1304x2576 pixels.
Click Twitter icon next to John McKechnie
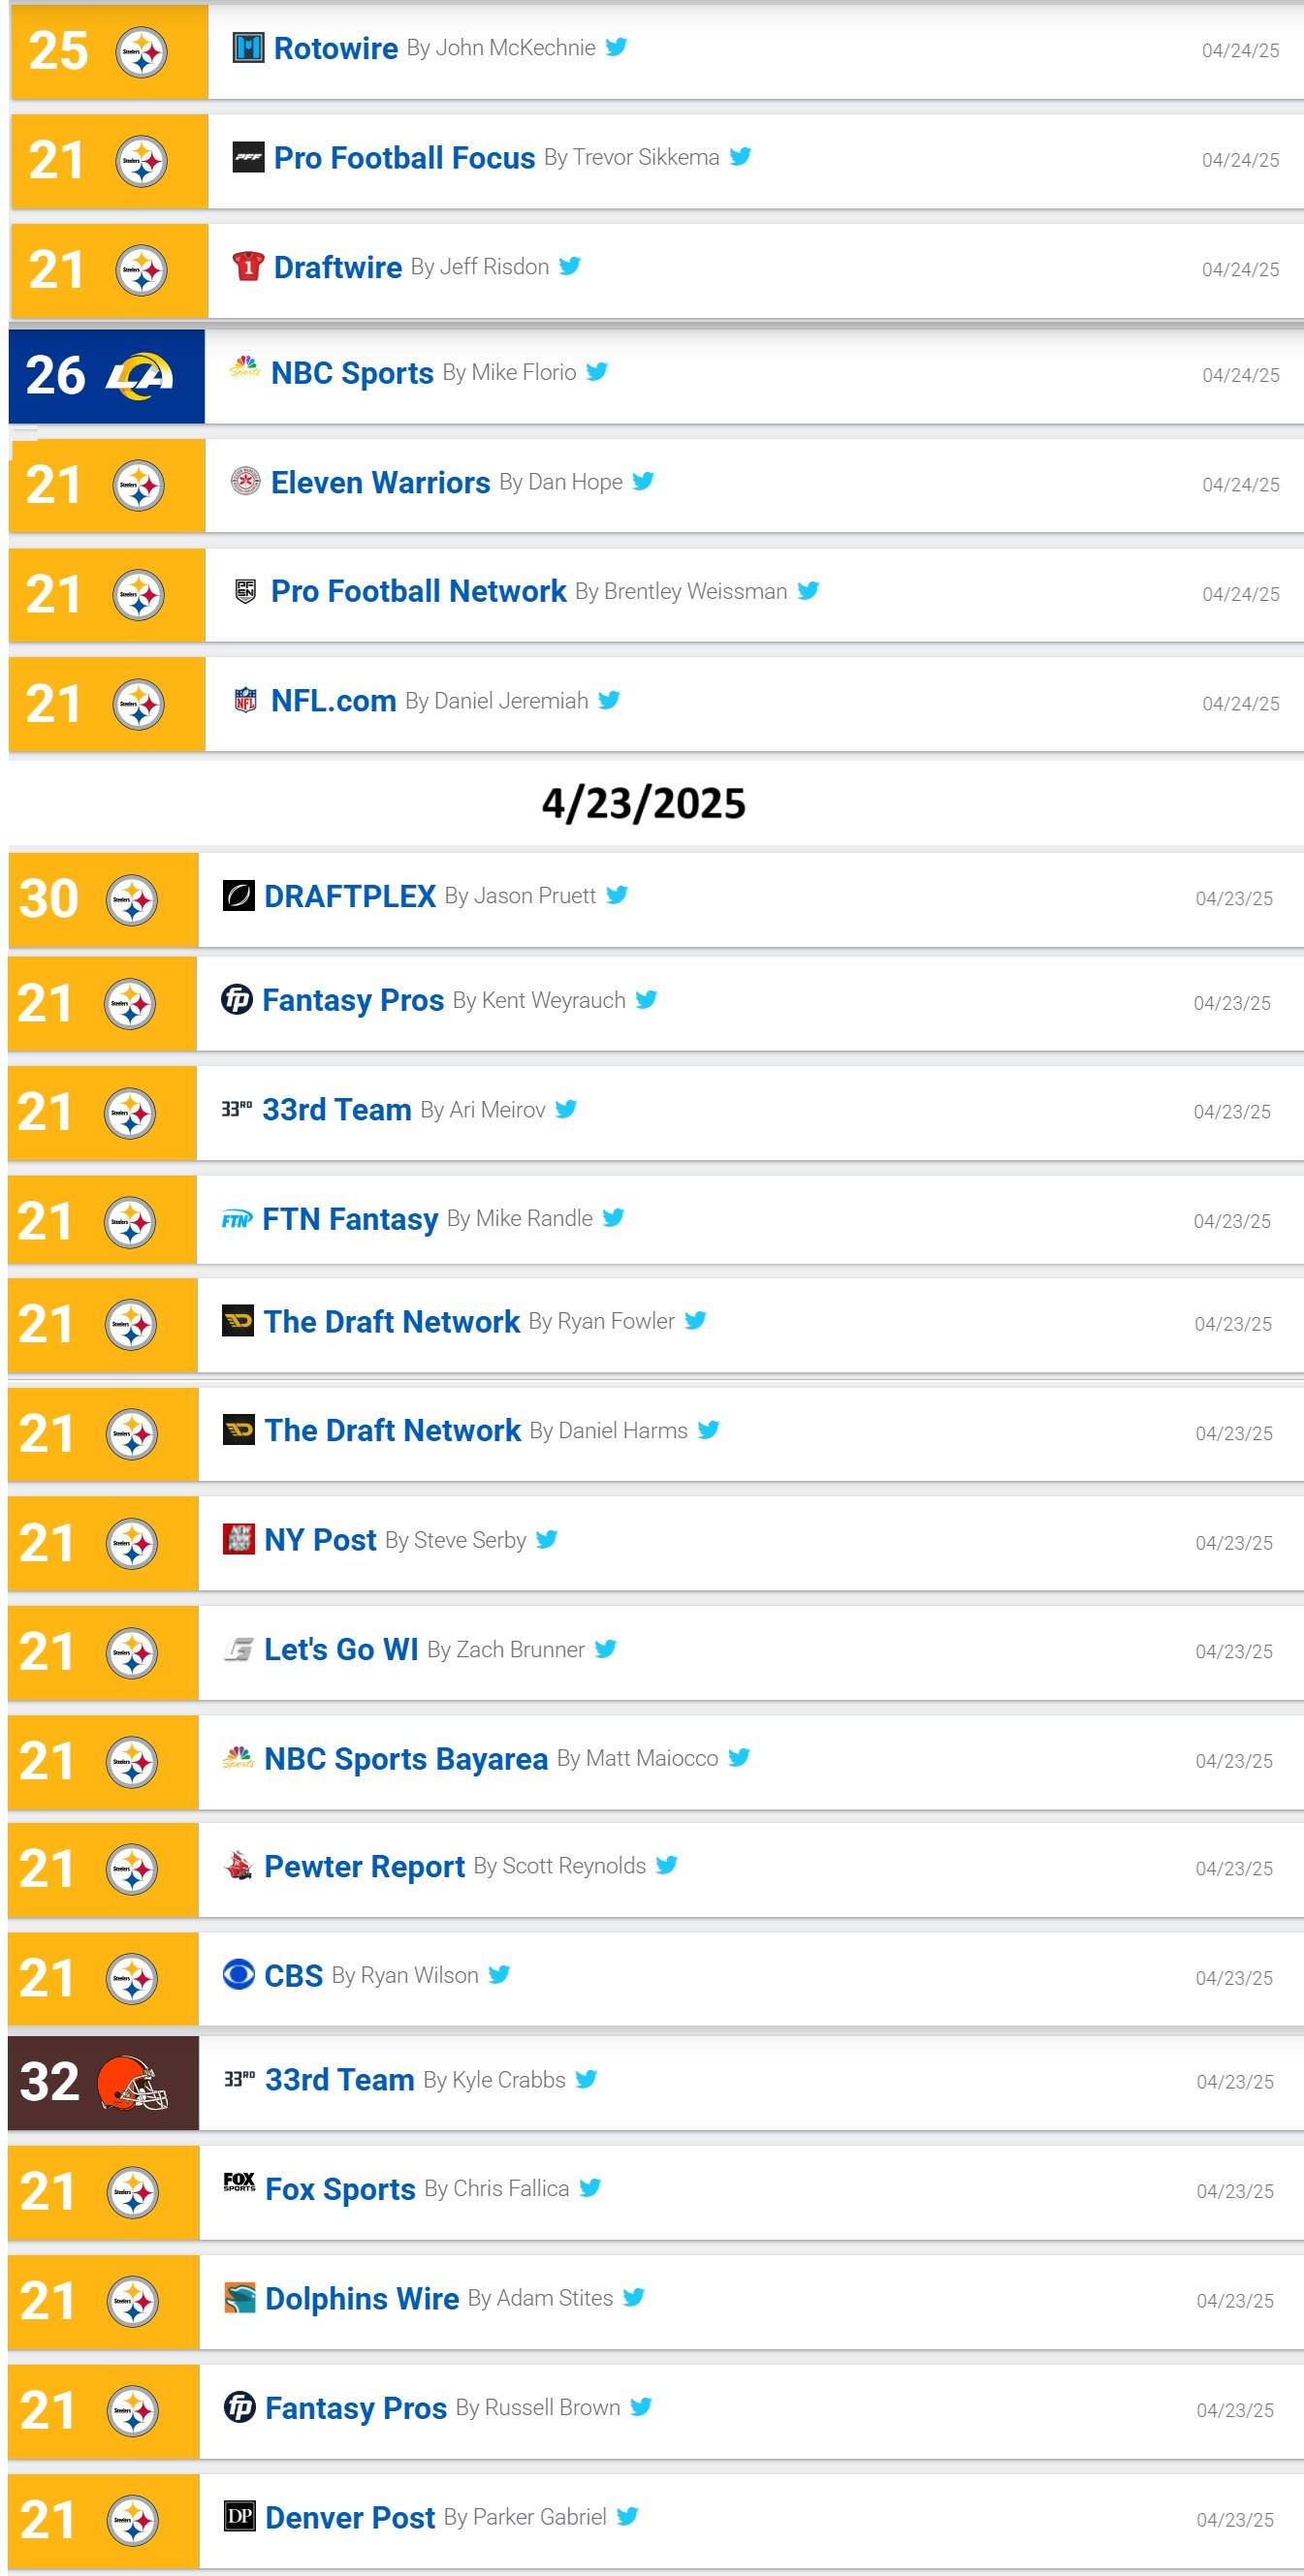coord(616,47)
